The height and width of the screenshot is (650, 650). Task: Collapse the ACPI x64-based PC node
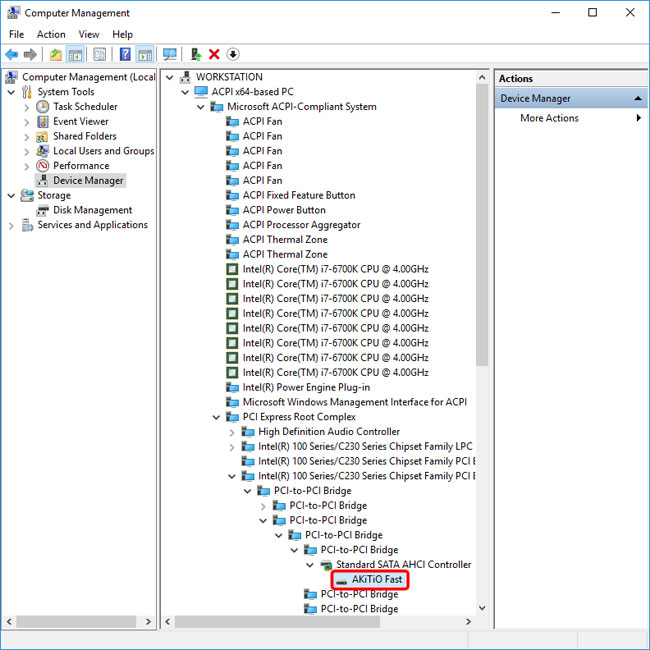185,92
